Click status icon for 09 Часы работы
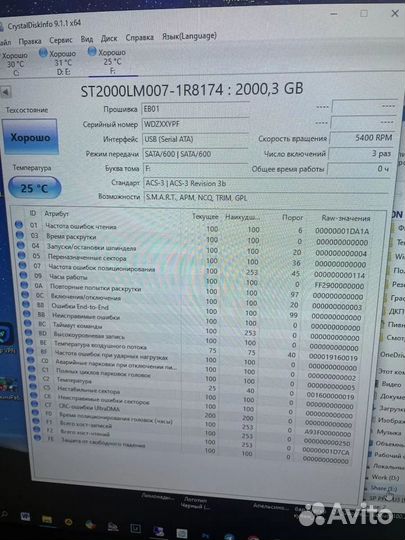 click(x=23, y=275)
